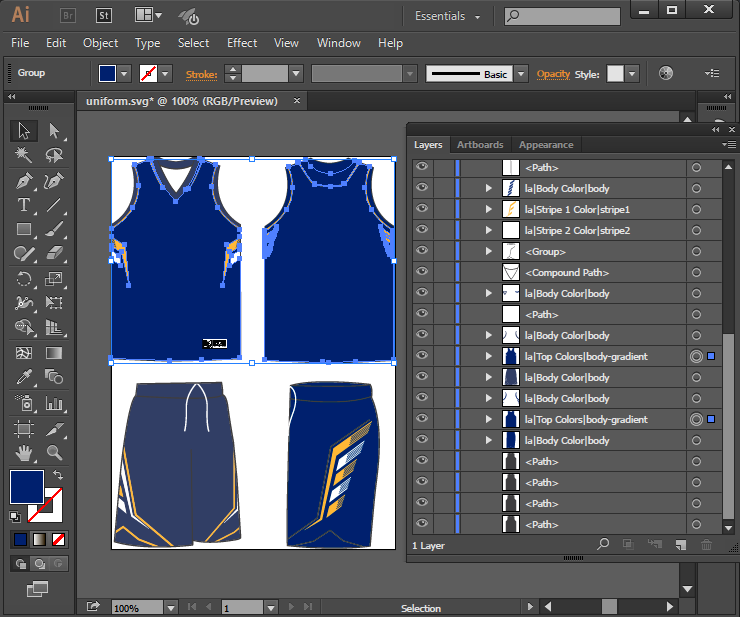Screen dimensions: 740x617
Task: Open the stroke weight dropdown
Action: pos(296,74)
